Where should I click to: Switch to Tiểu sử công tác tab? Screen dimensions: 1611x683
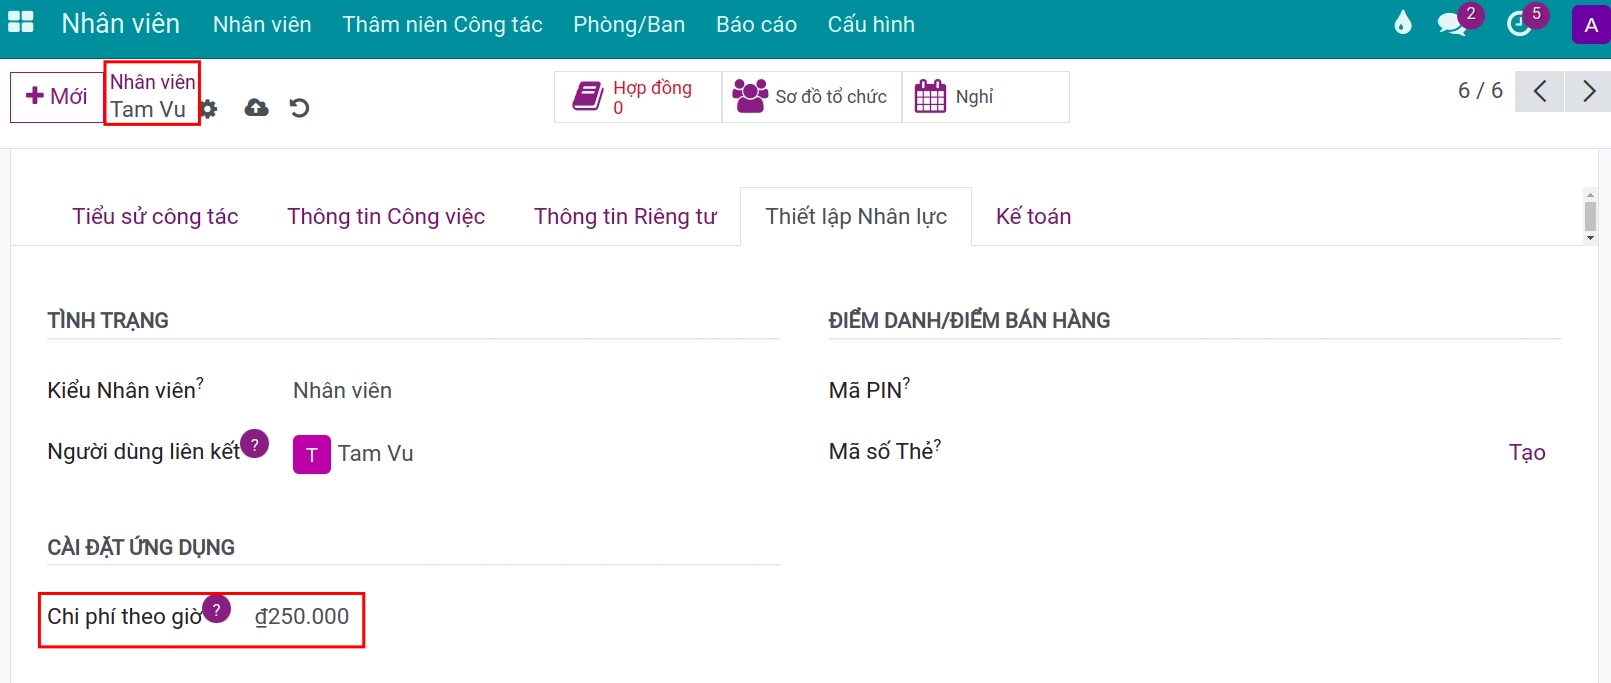155,217
